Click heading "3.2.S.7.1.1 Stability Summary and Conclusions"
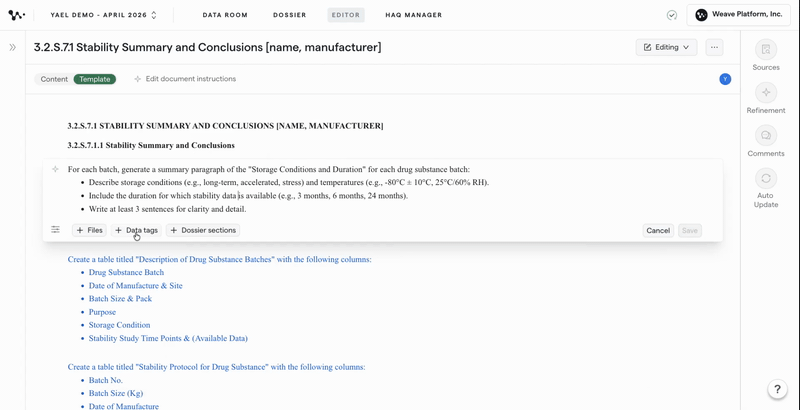800x410 pixels. [x=151, y=145]
